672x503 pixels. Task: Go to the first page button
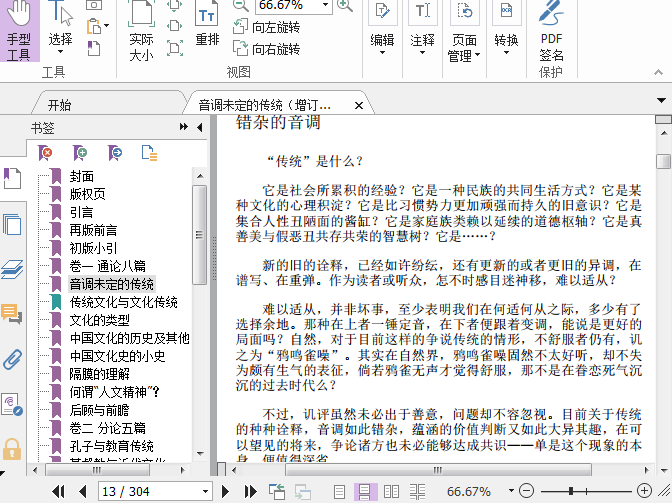tap(58, 491)
